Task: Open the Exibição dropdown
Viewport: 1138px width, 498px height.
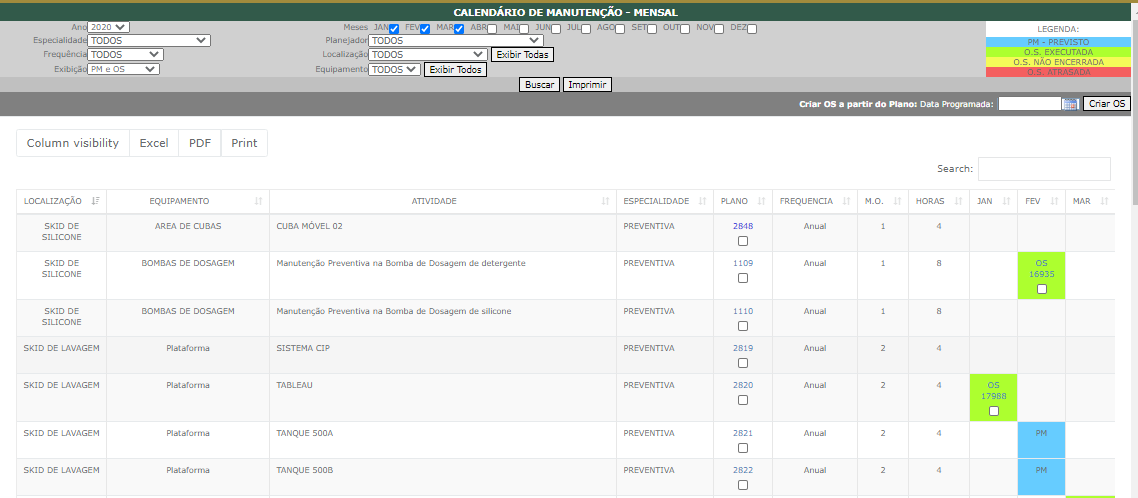Action: pos(123,69)
